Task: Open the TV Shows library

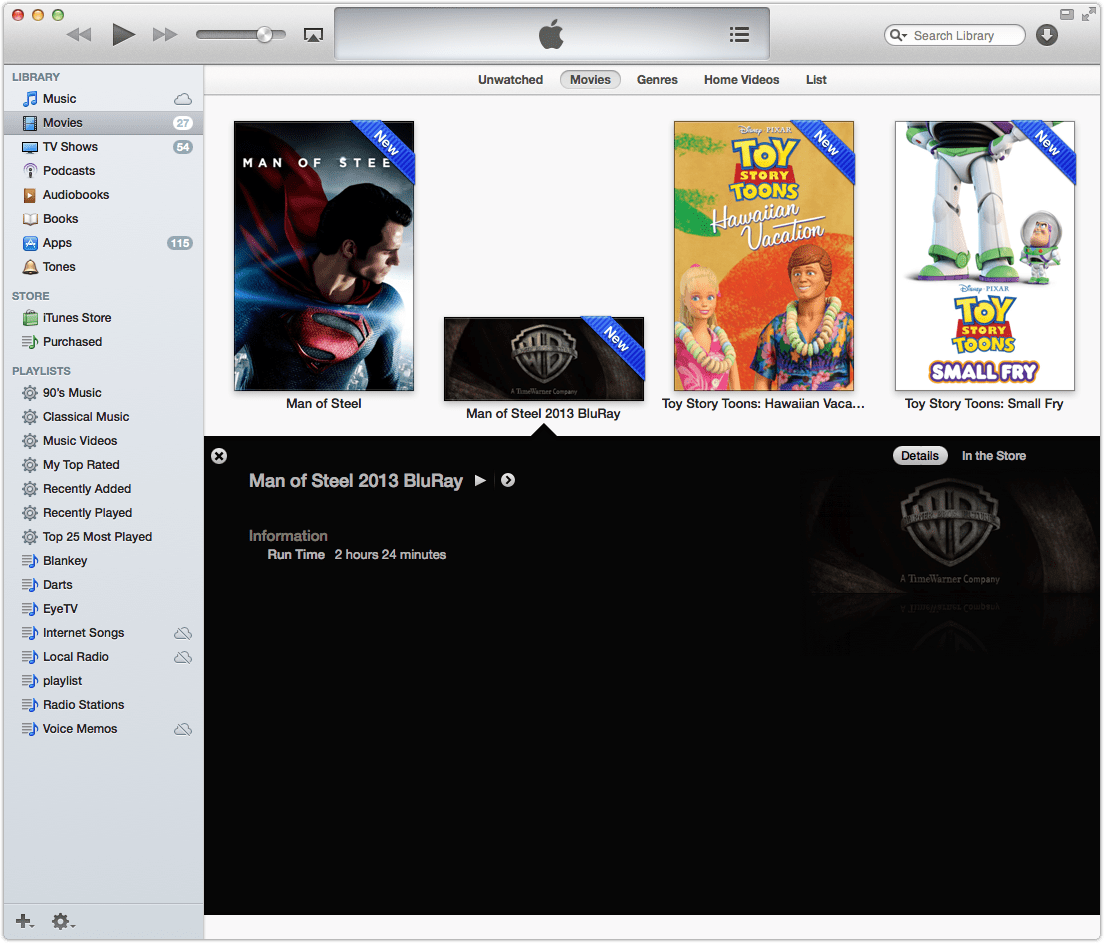Action: click(102, 146)
